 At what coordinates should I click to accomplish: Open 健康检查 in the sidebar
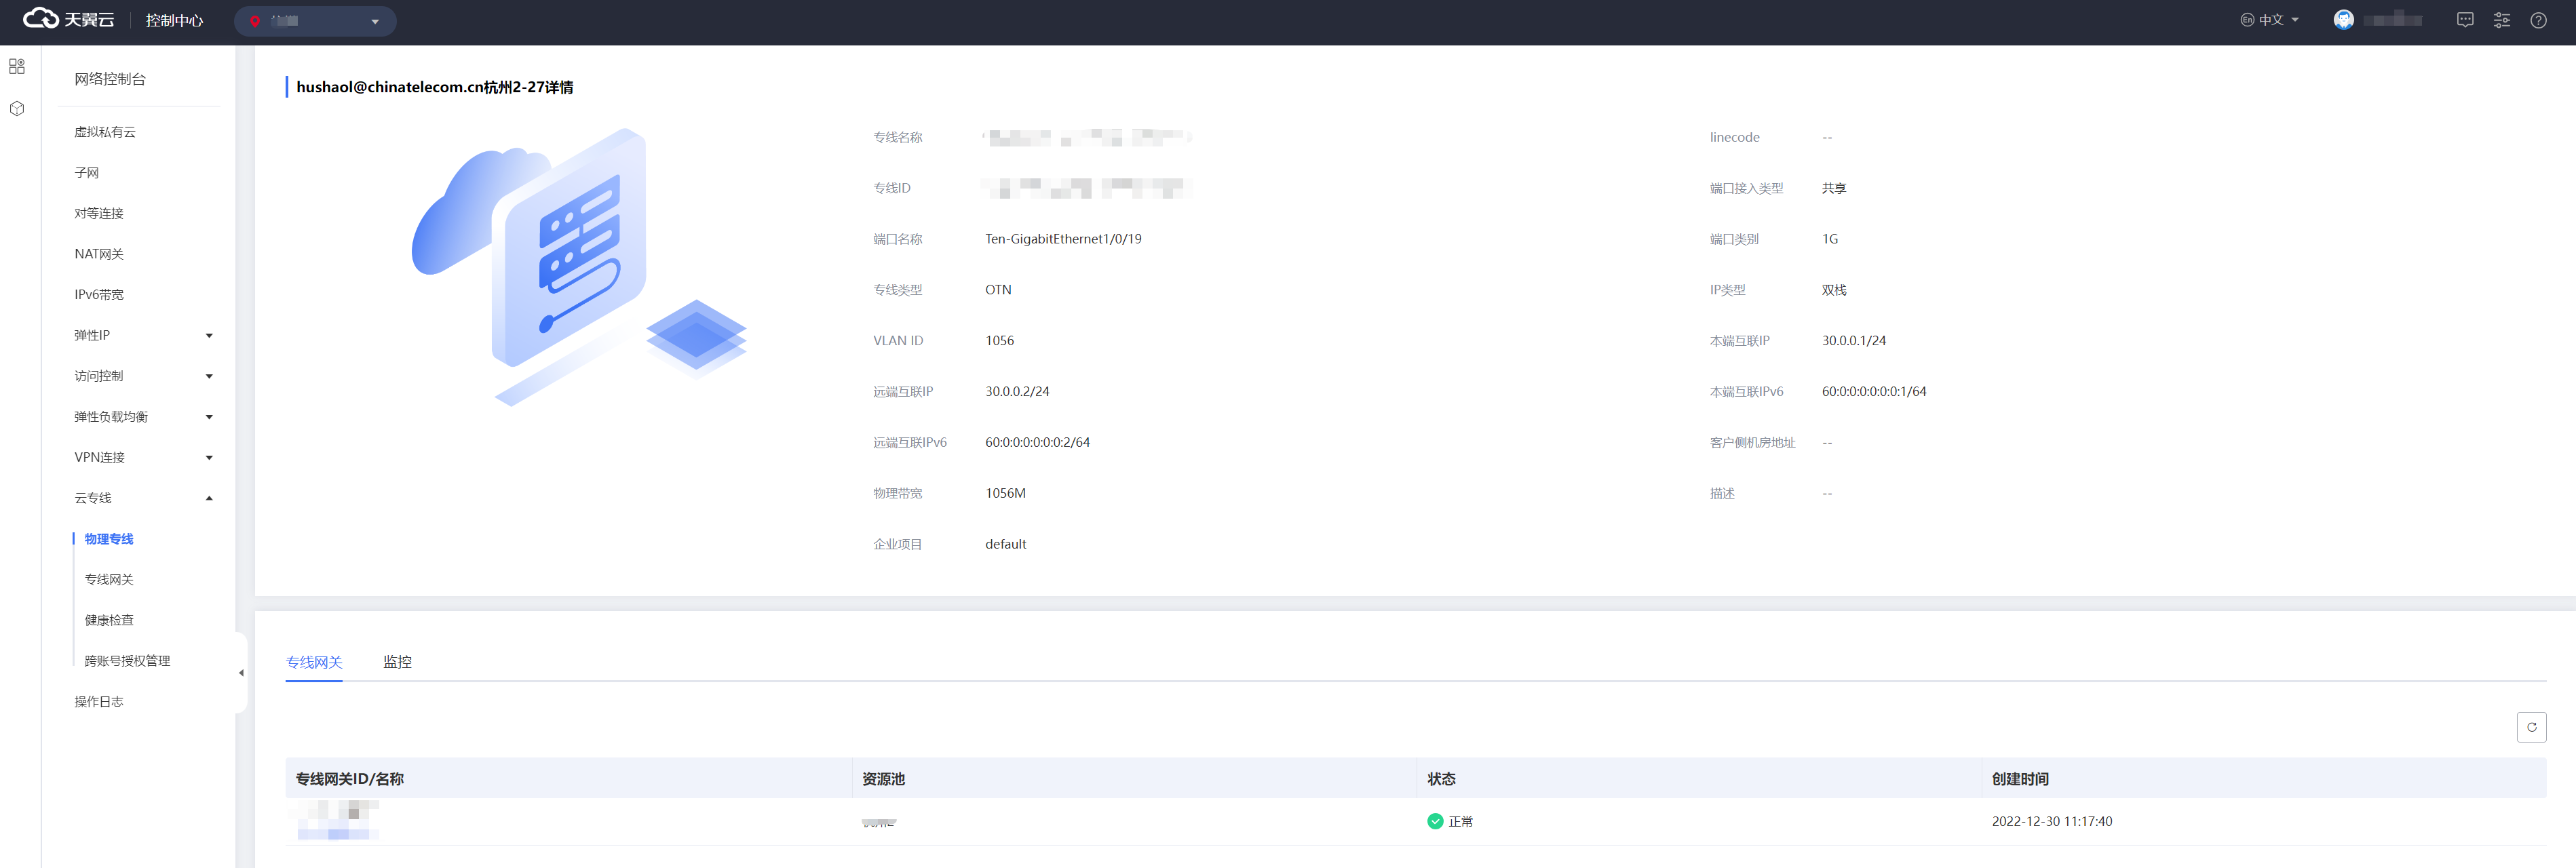109,620
